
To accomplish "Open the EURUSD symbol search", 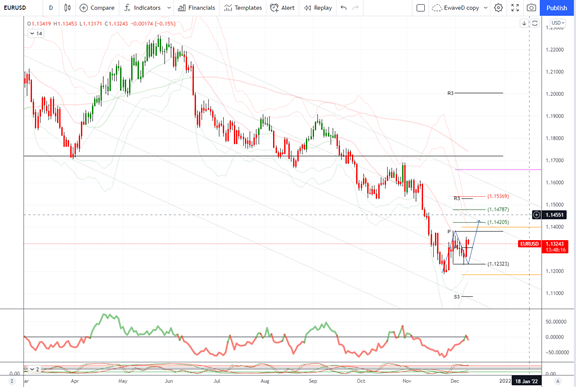I will point(15,8).
